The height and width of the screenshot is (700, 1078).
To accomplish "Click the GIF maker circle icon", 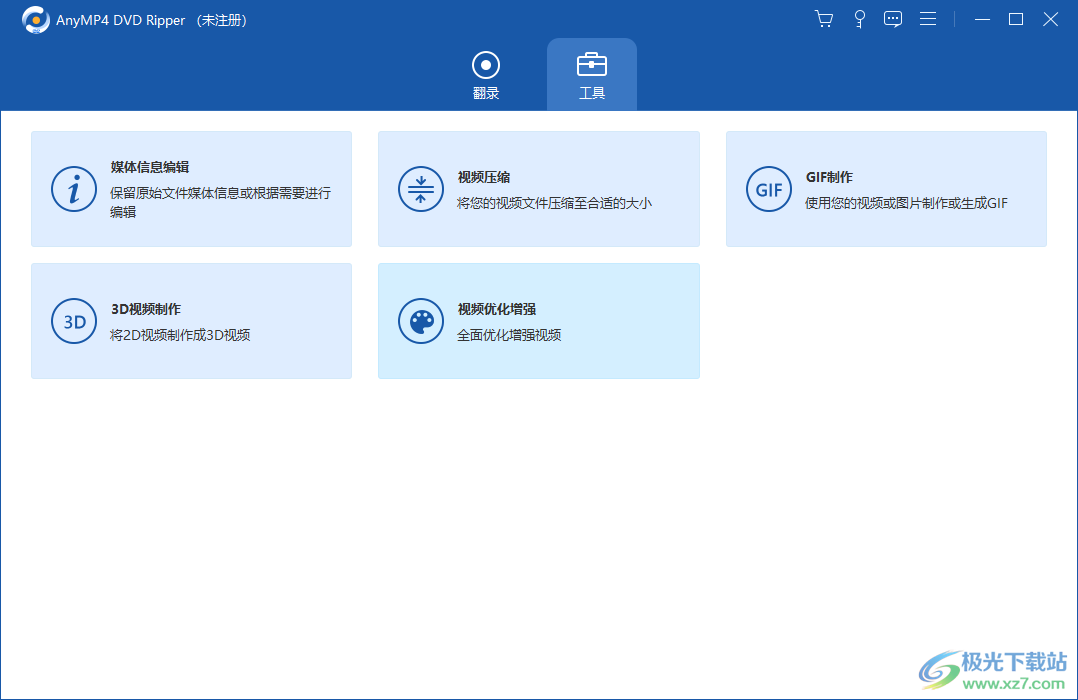I will 769,189.
